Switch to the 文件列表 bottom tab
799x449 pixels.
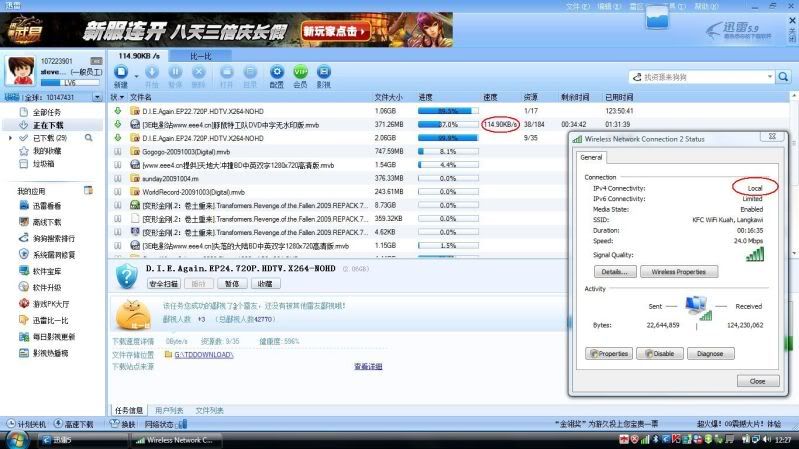(209, 410)
